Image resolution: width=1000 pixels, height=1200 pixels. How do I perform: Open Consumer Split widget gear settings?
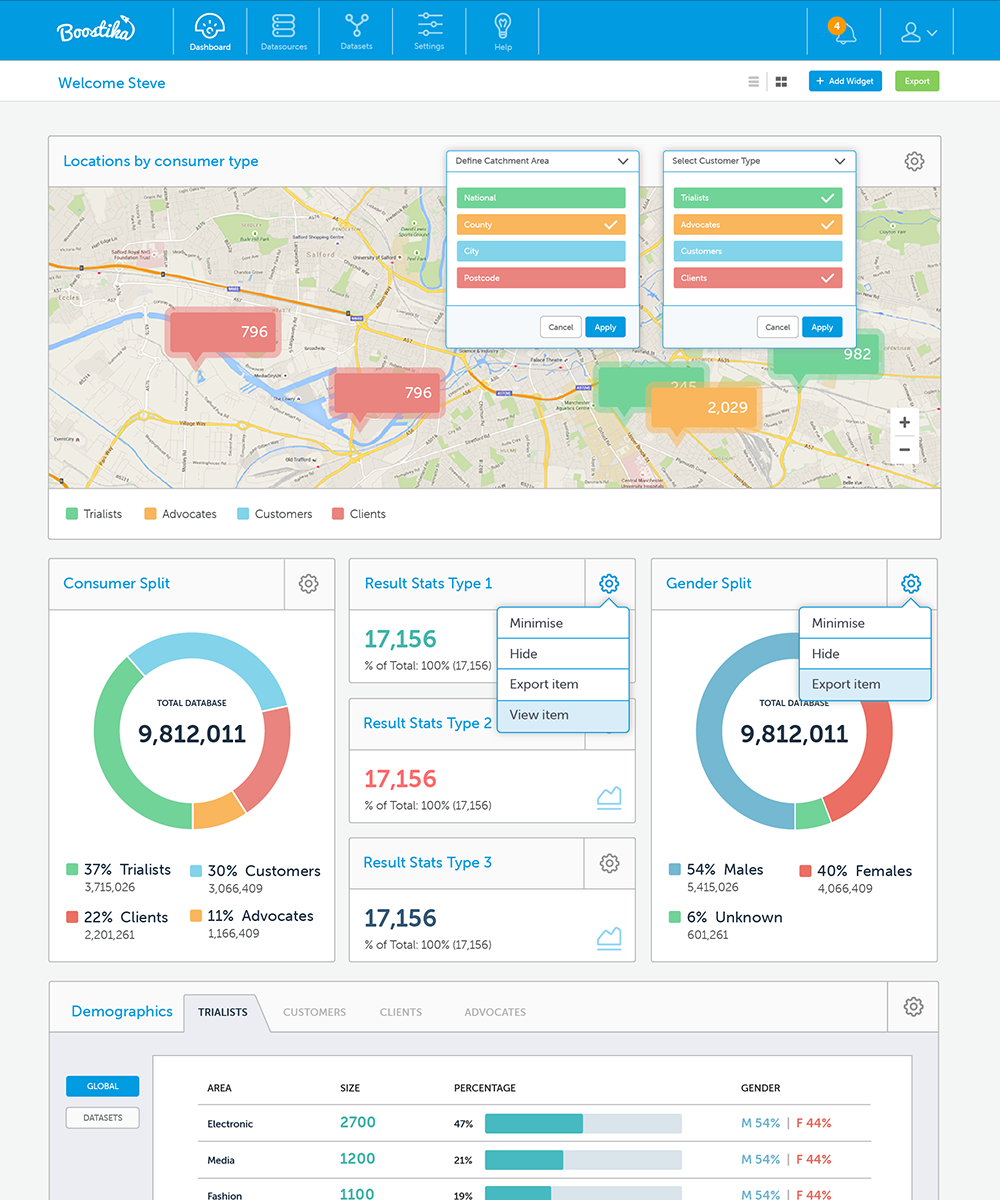click(309, 584)
